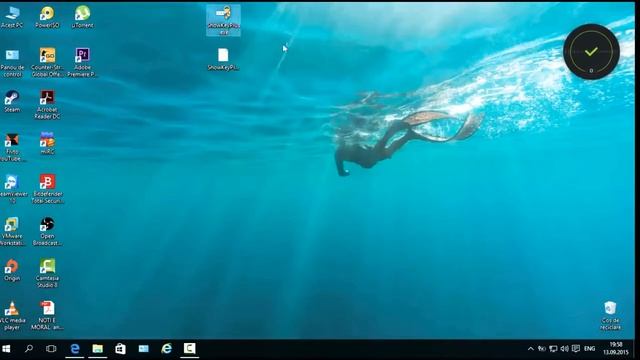640x360 pixels.
Task: Select the blank ShowKeyPlus document file
Action: click(223, 60)
